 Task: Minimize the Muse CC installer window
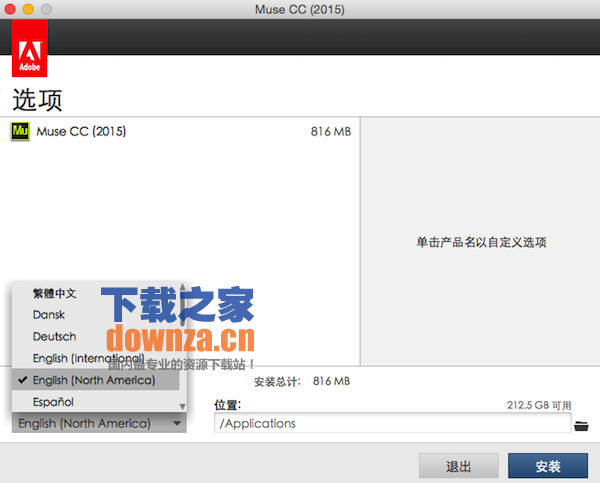(x=28, y=9)
